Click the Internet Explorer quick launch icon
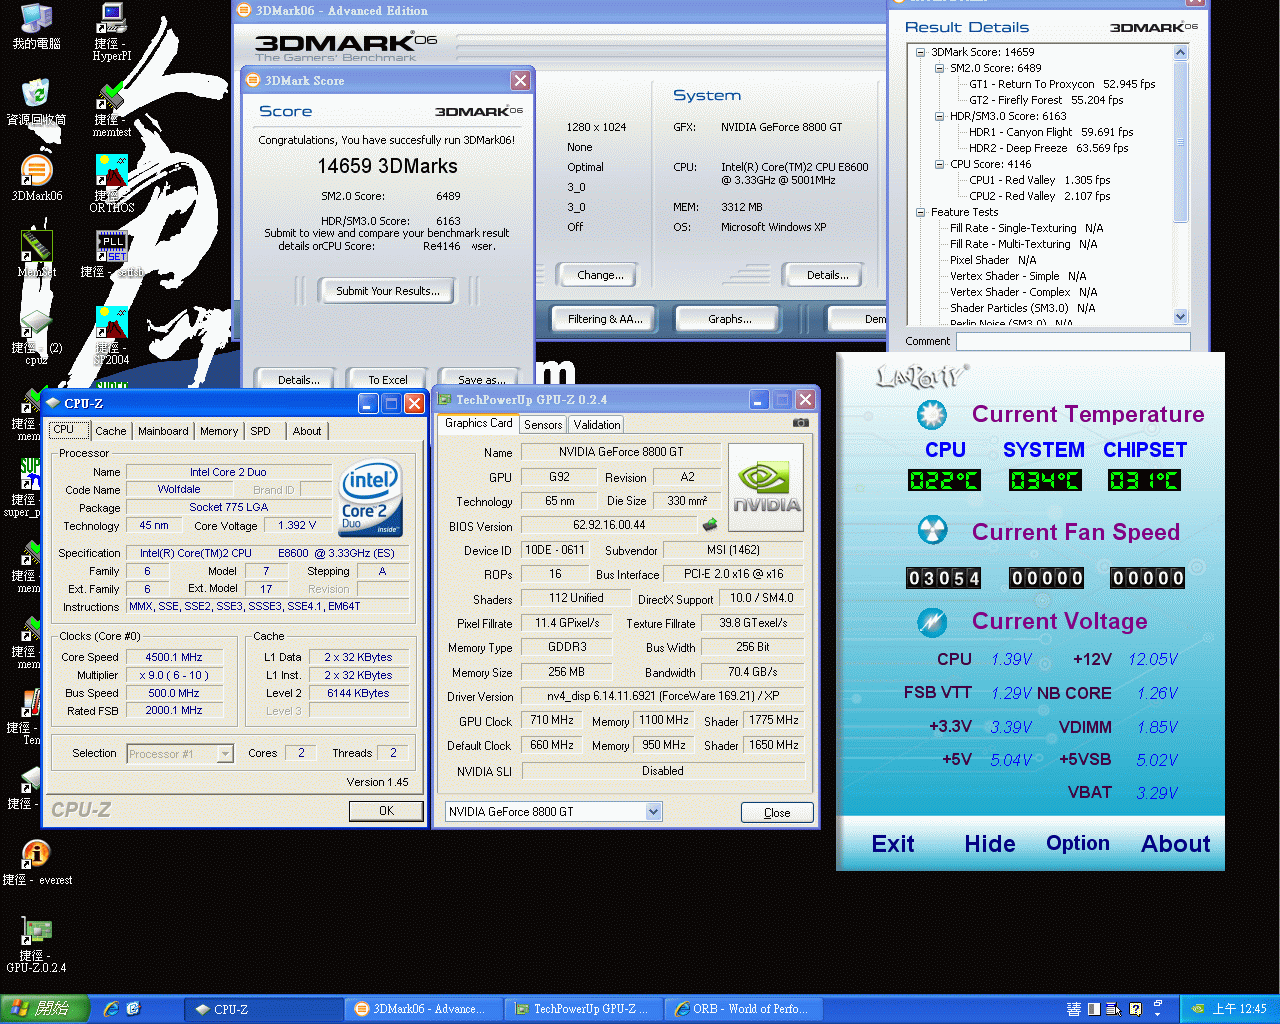Image resolution: width=1280 pixels, height=1024 pixels. coord(111,1009)
